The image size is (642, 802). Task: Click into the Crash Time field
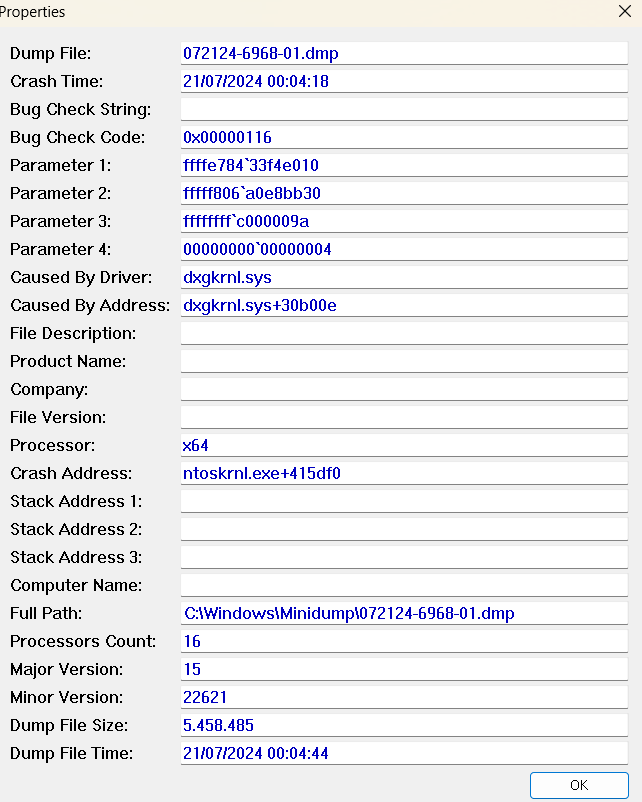[404, 81]
